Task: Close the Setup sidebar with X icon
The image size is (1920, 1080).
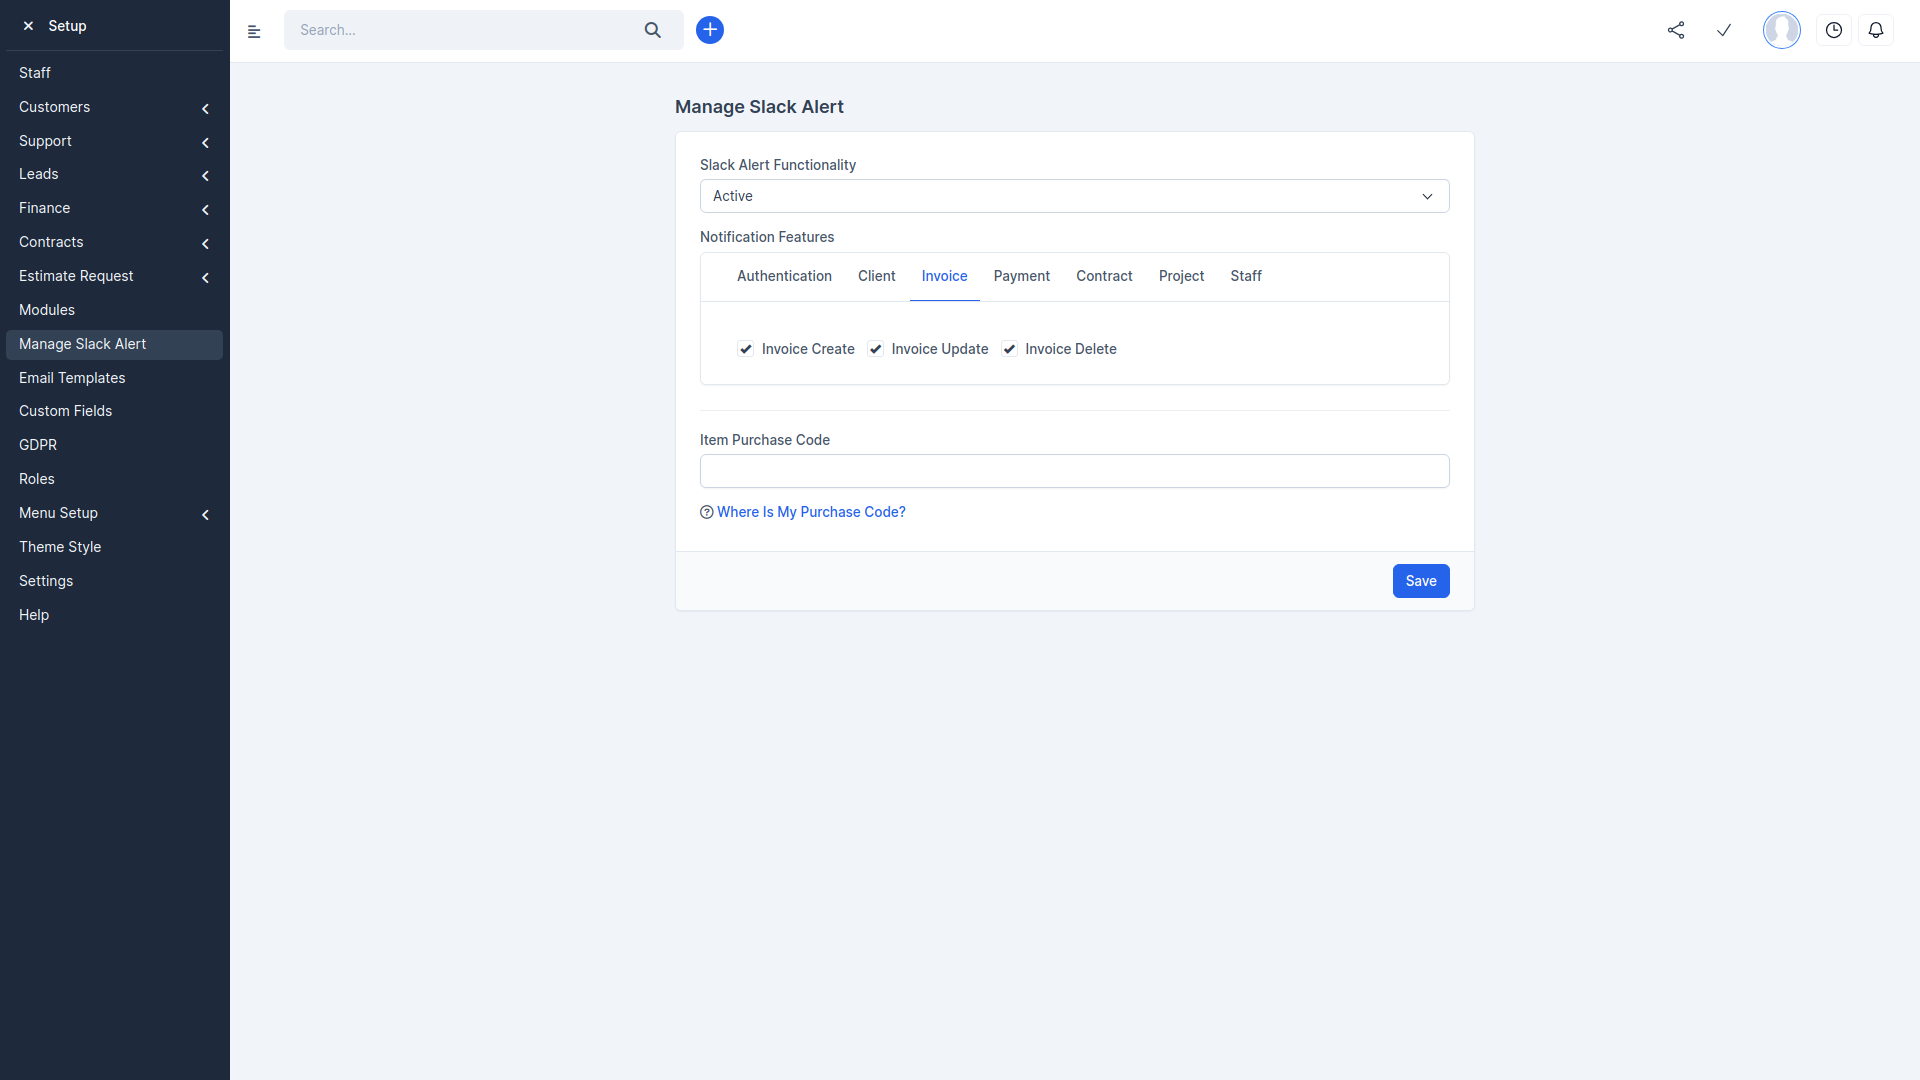Action: tap(28, 26)
